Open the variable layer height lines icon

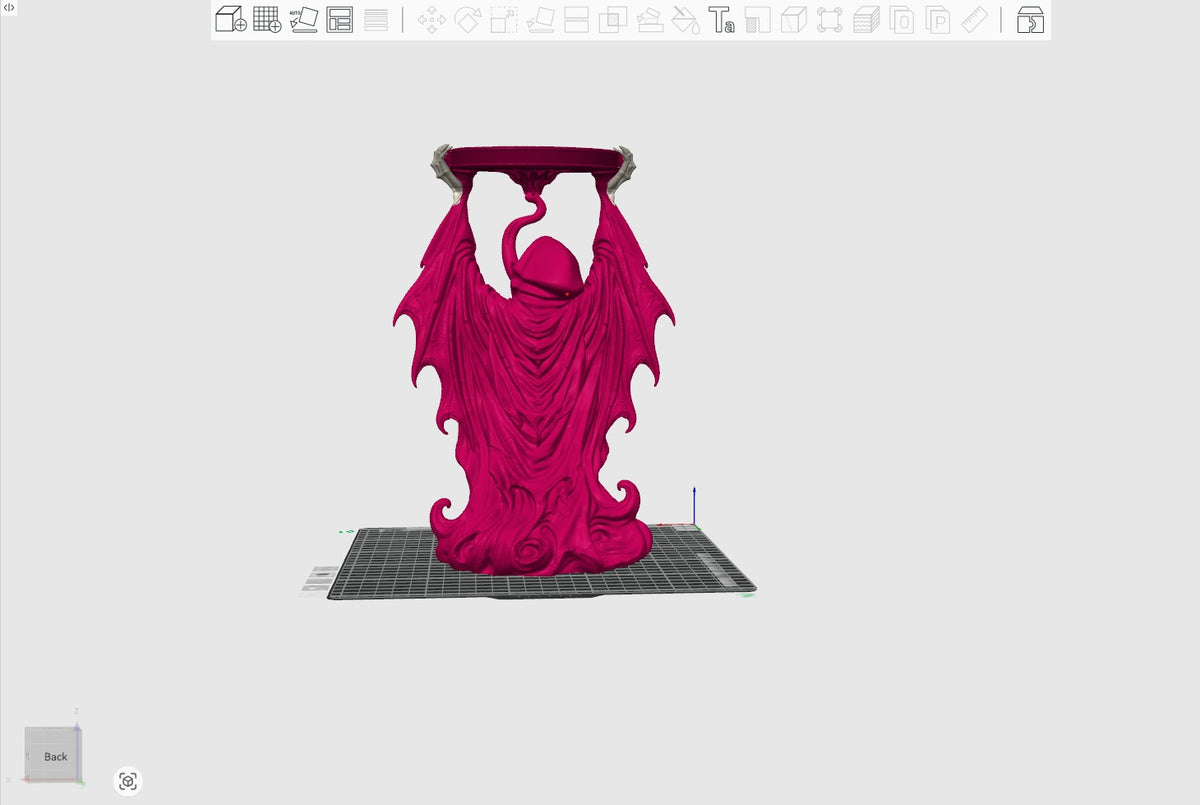[376, 19]
